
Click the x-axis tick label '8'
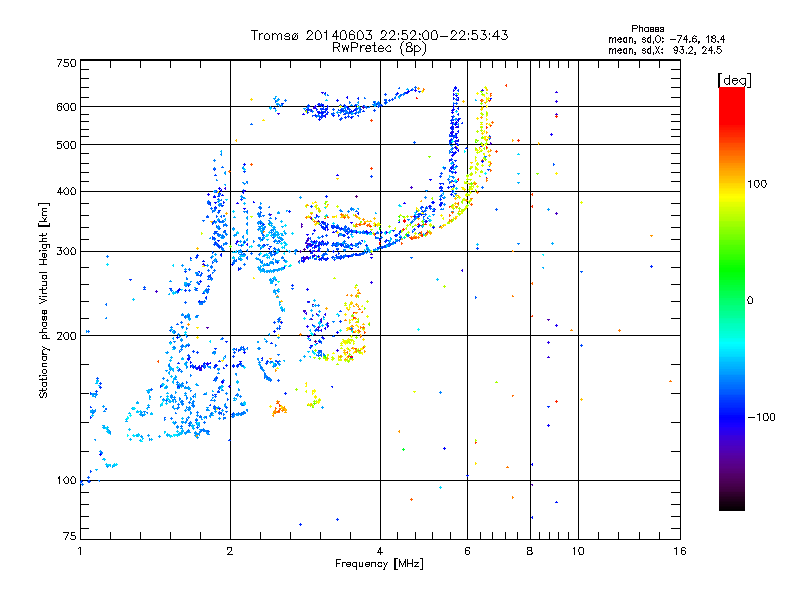point(530,551)
